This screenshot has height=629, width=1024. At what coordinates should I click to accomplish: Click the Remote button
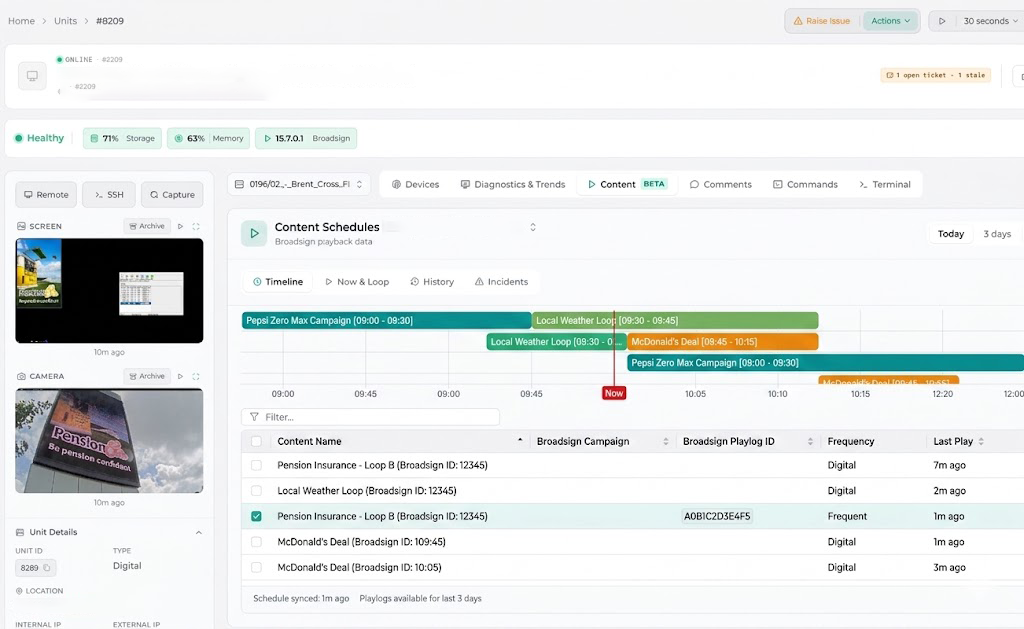[x=46, y=195]
